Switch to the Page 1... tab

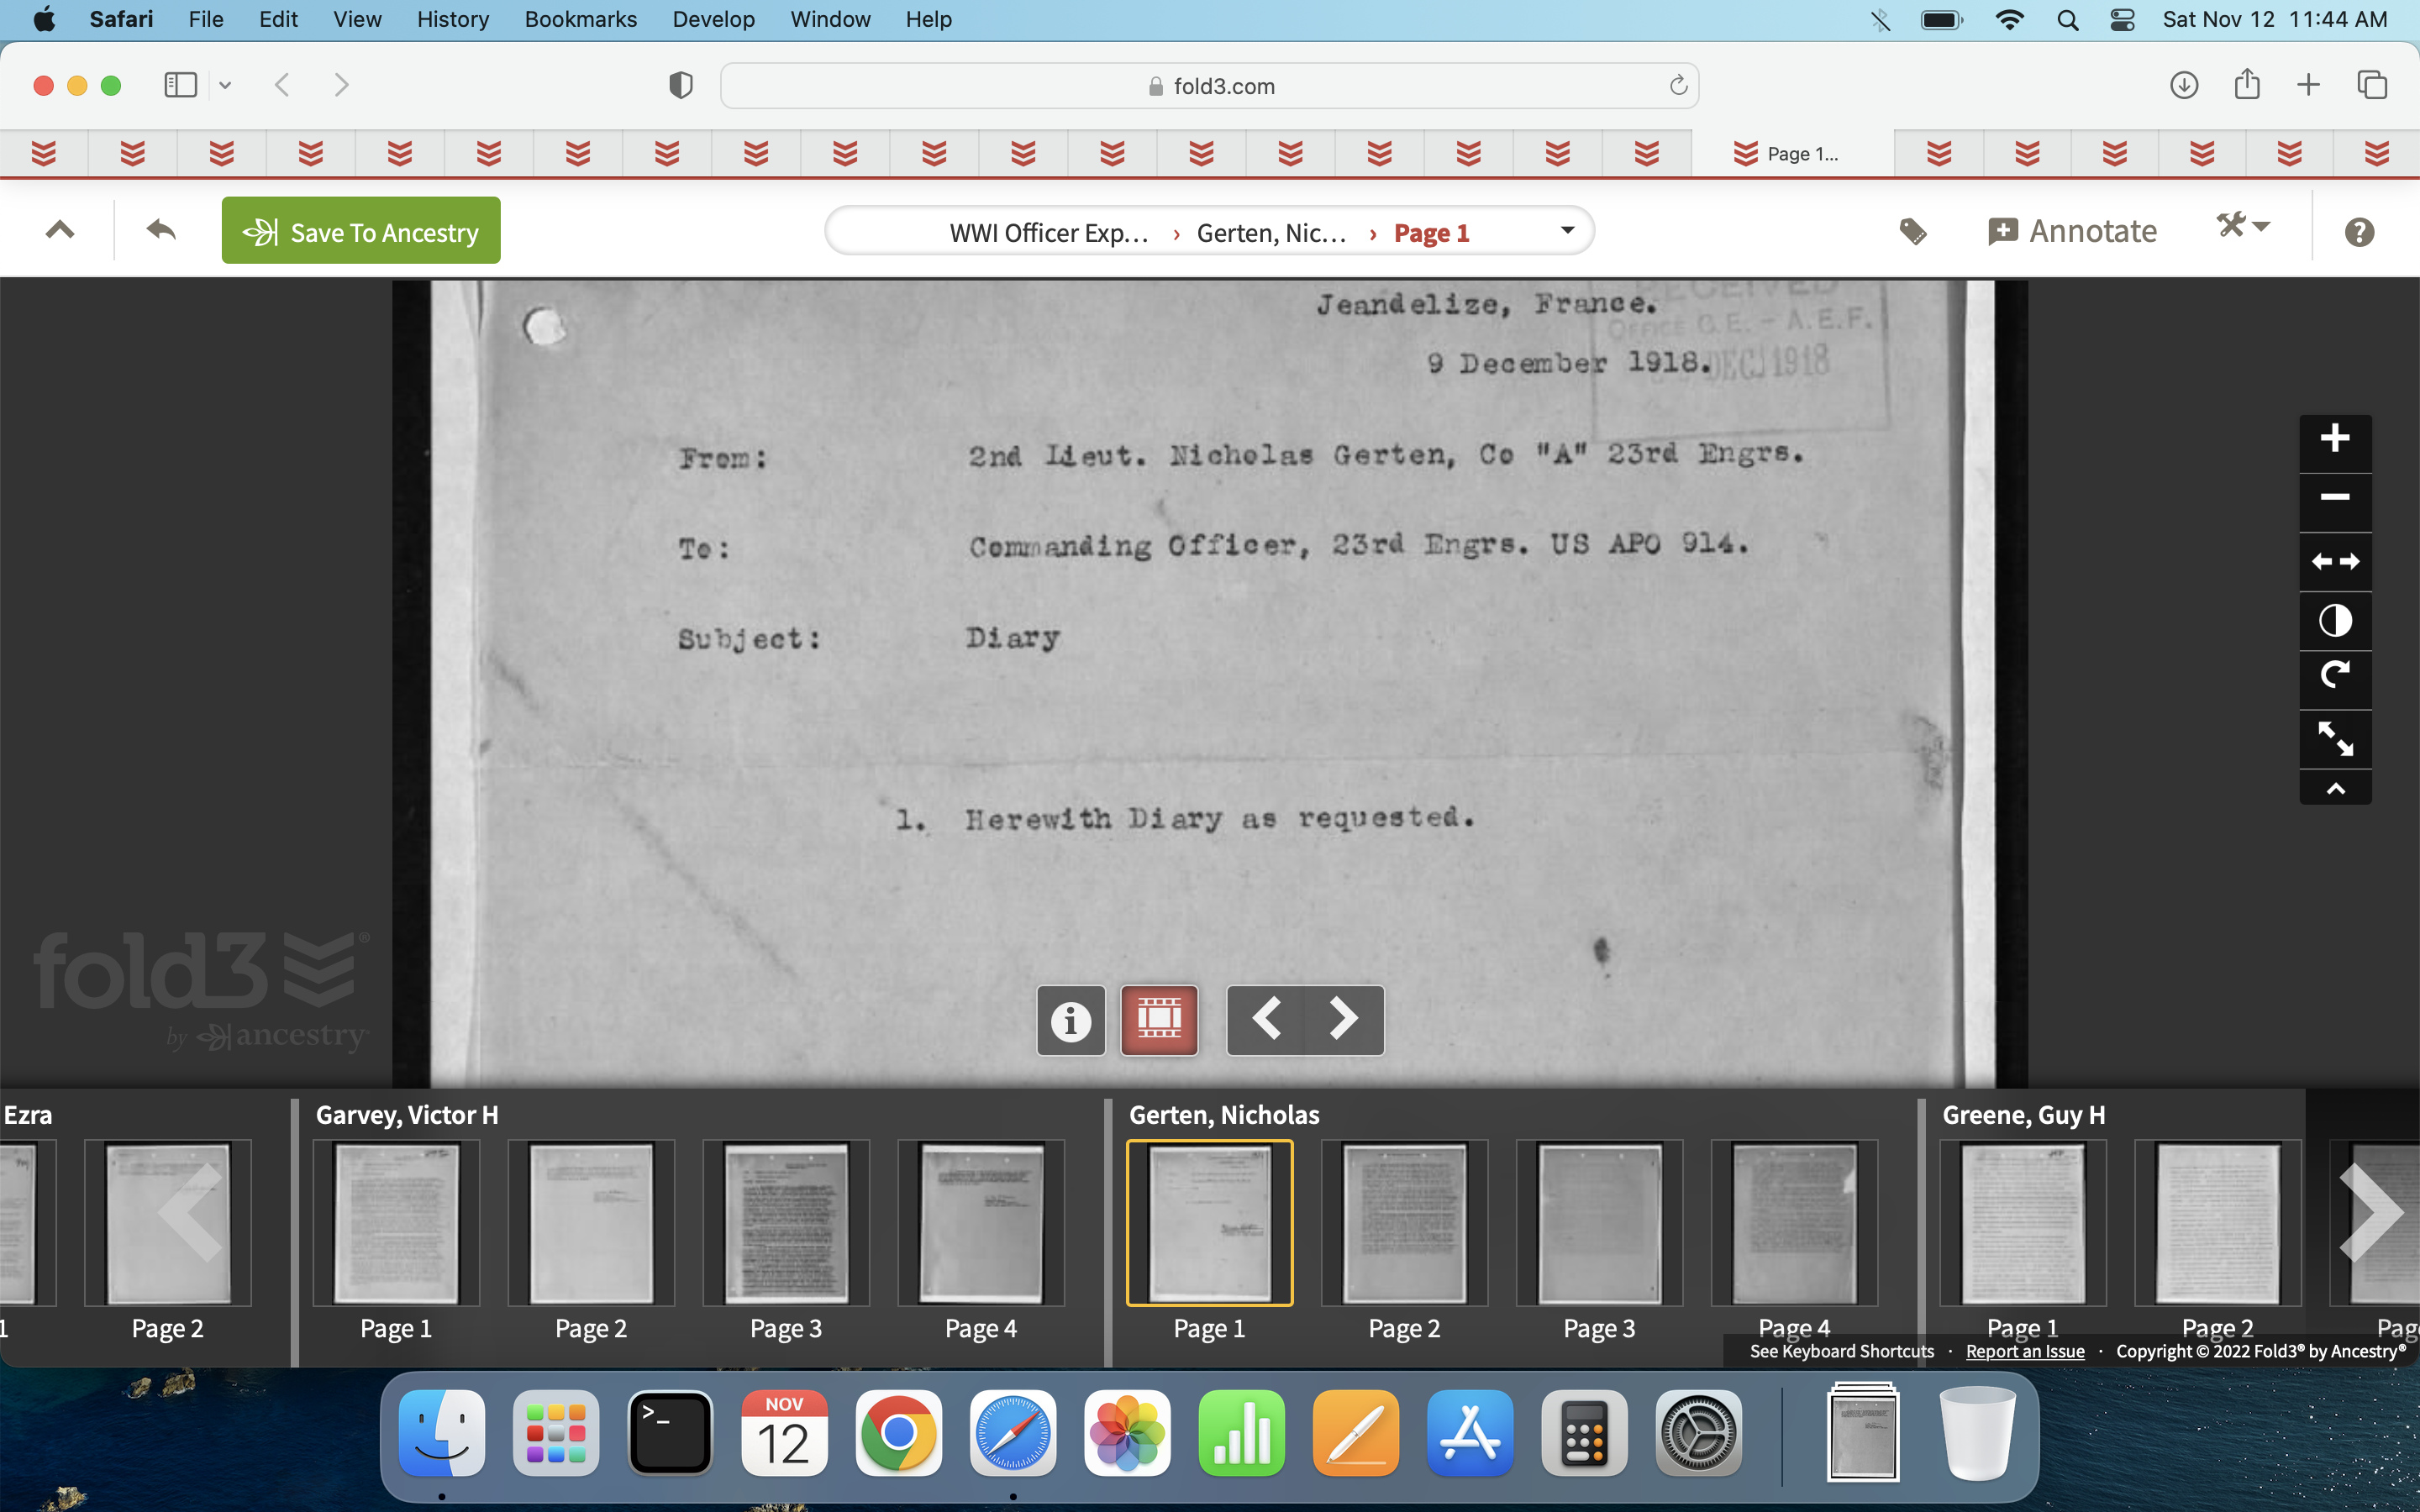pos(1791,153)
